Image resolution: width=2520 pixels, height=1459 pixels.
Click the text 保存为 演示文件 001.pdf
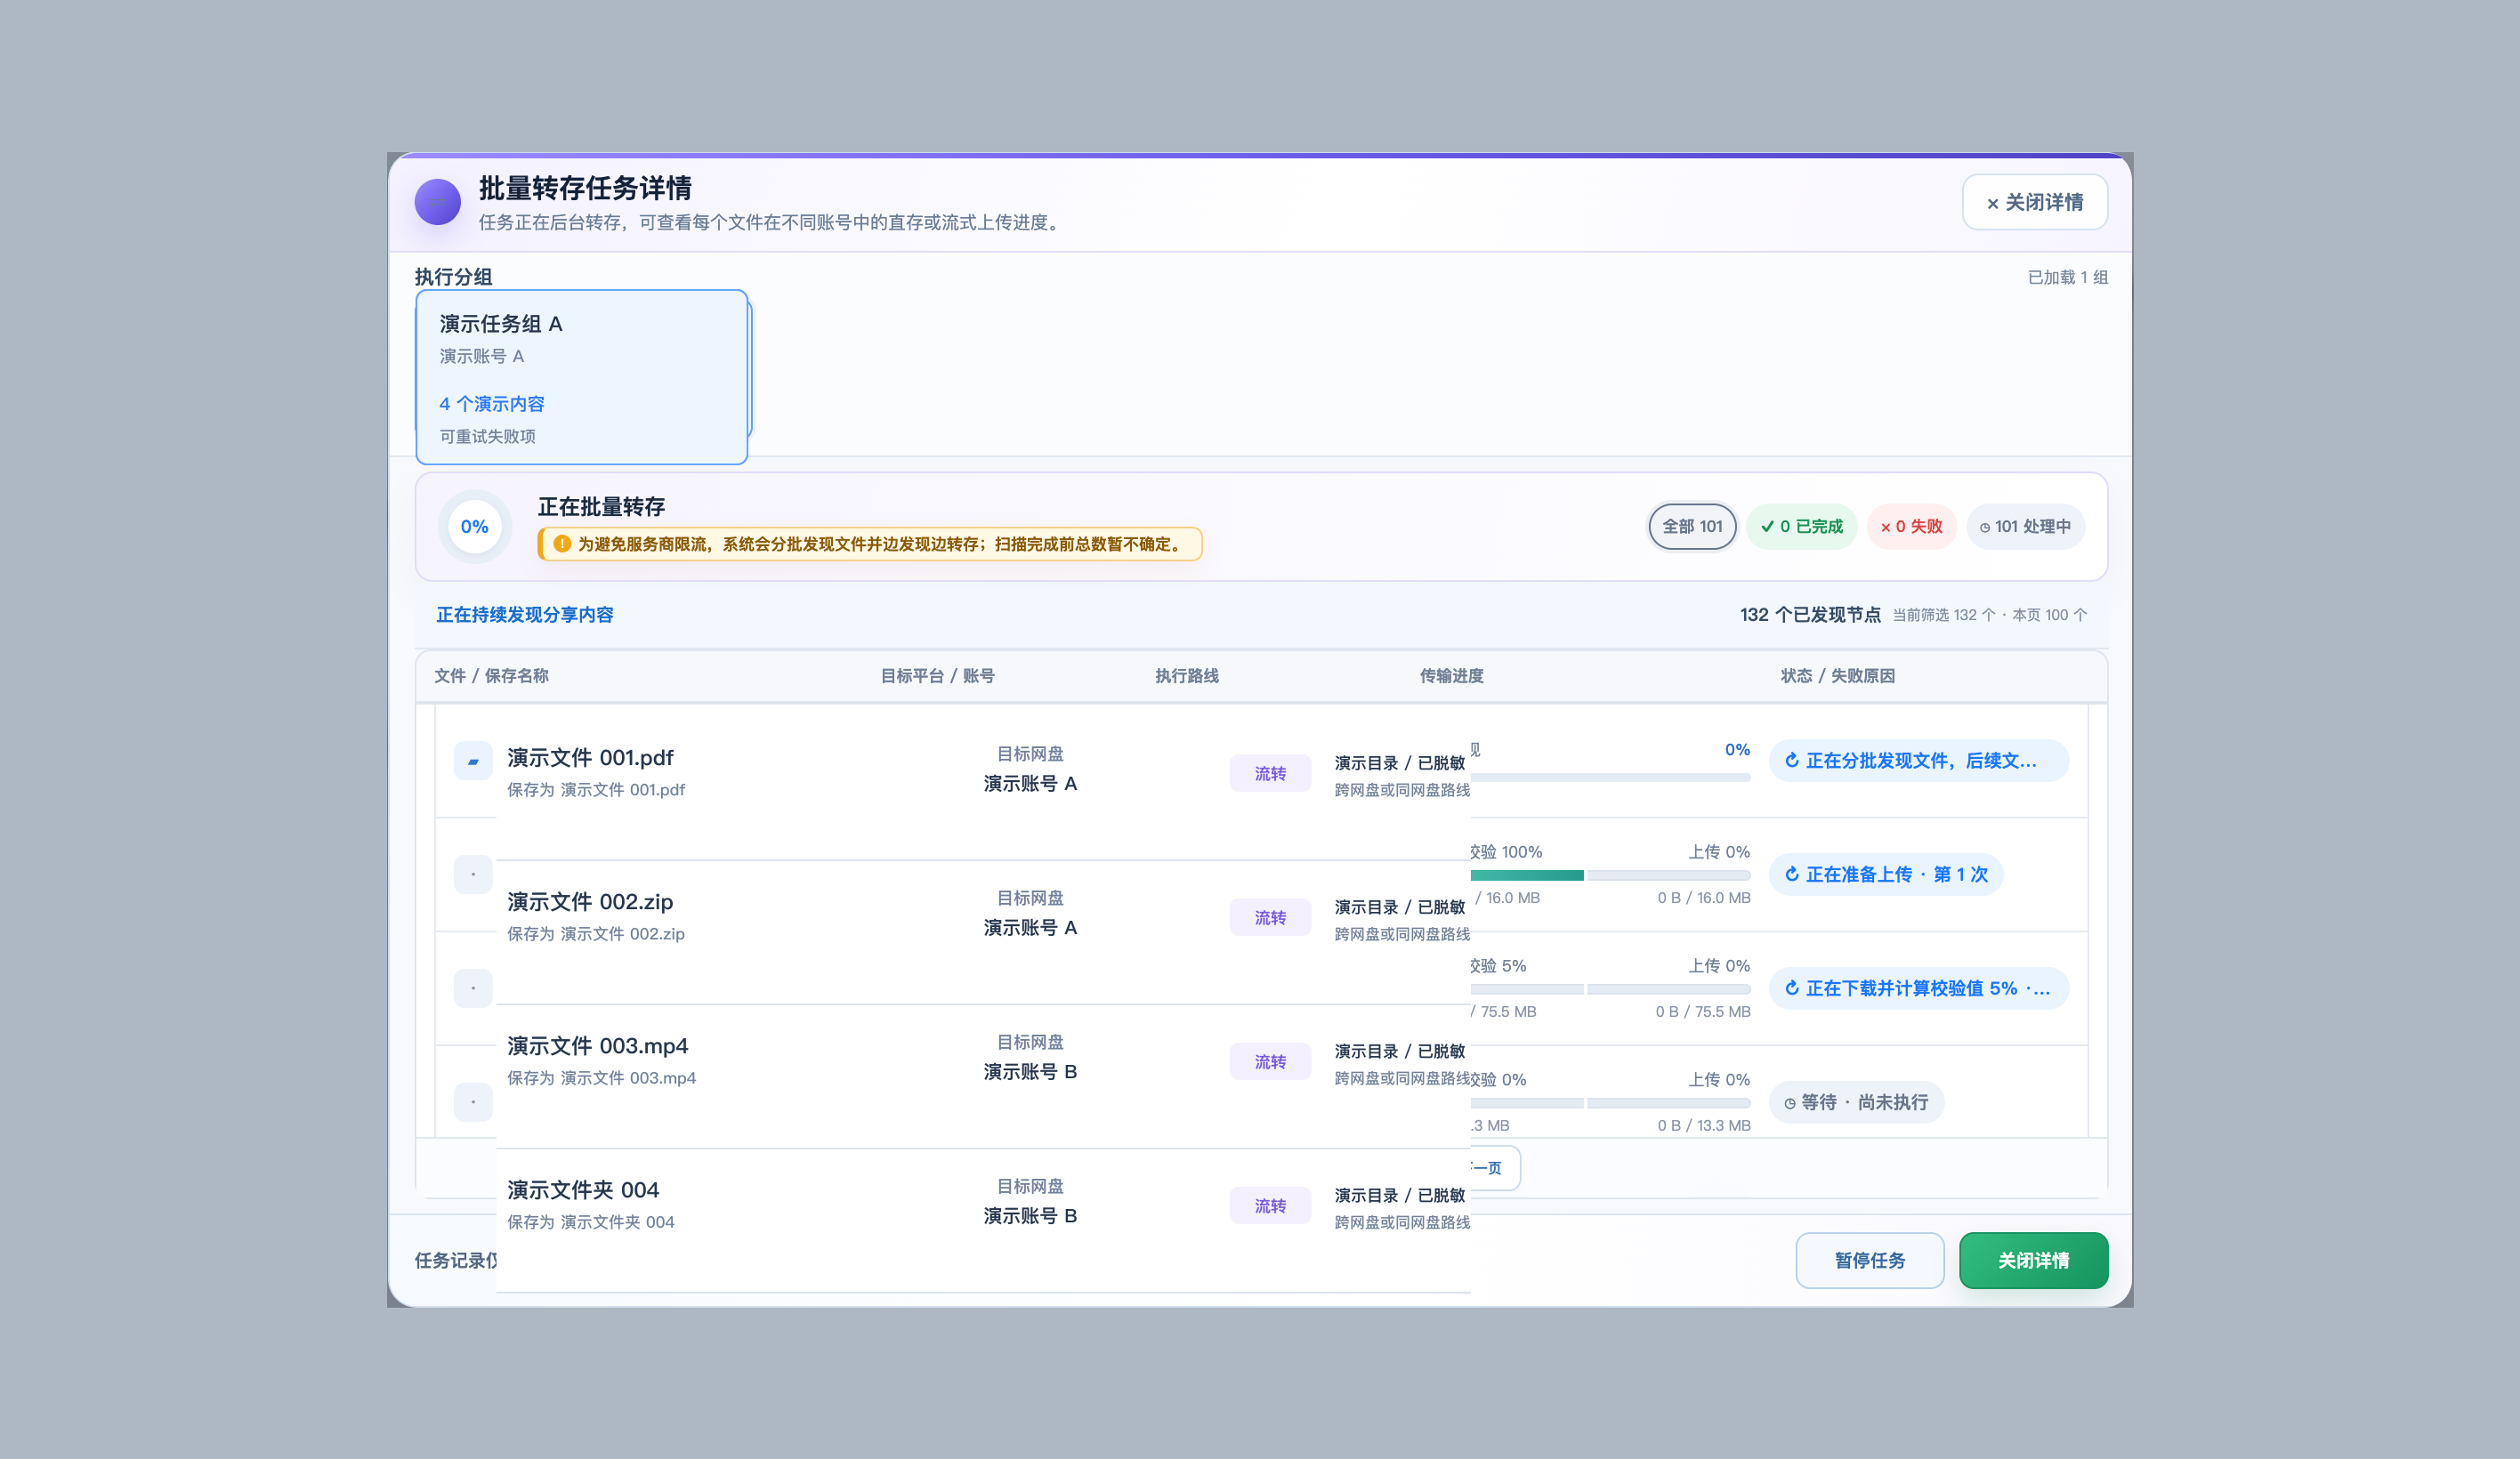pos(596,790)
